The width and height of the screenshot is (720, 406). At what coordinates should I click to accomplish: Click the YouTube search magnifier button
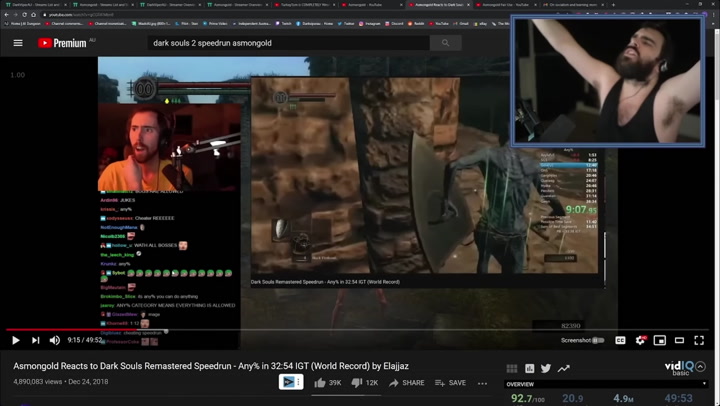point(445,43)
